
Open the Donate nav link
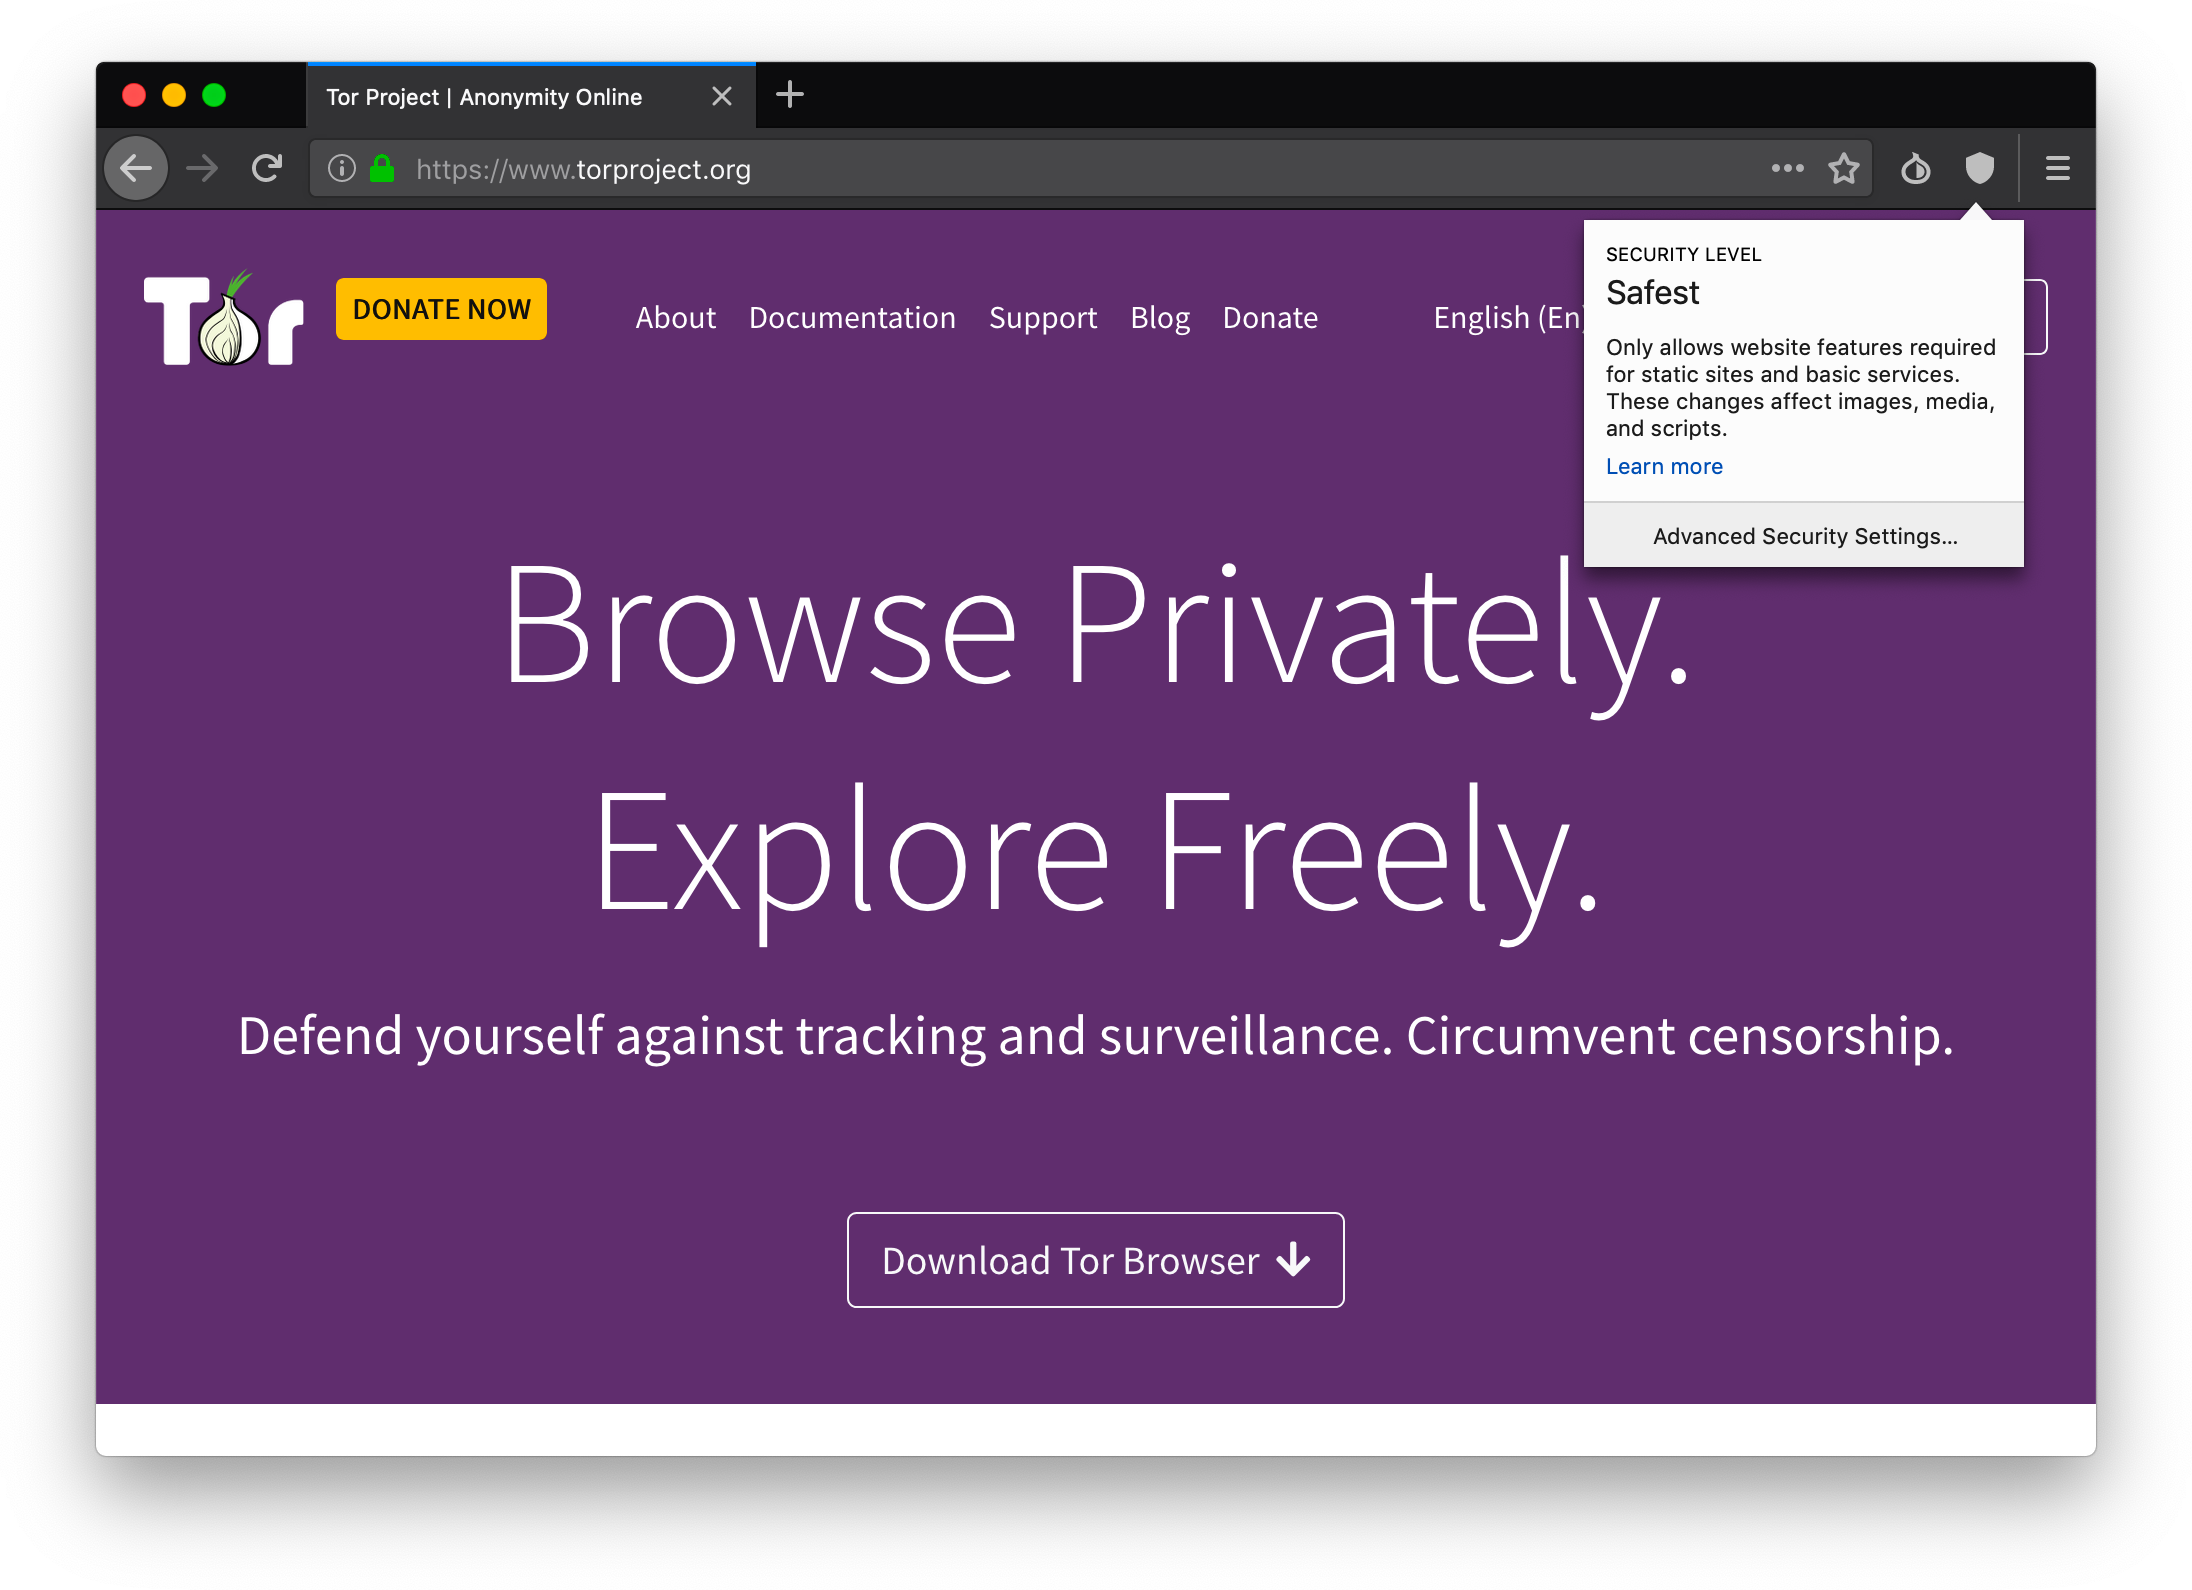1270,318
